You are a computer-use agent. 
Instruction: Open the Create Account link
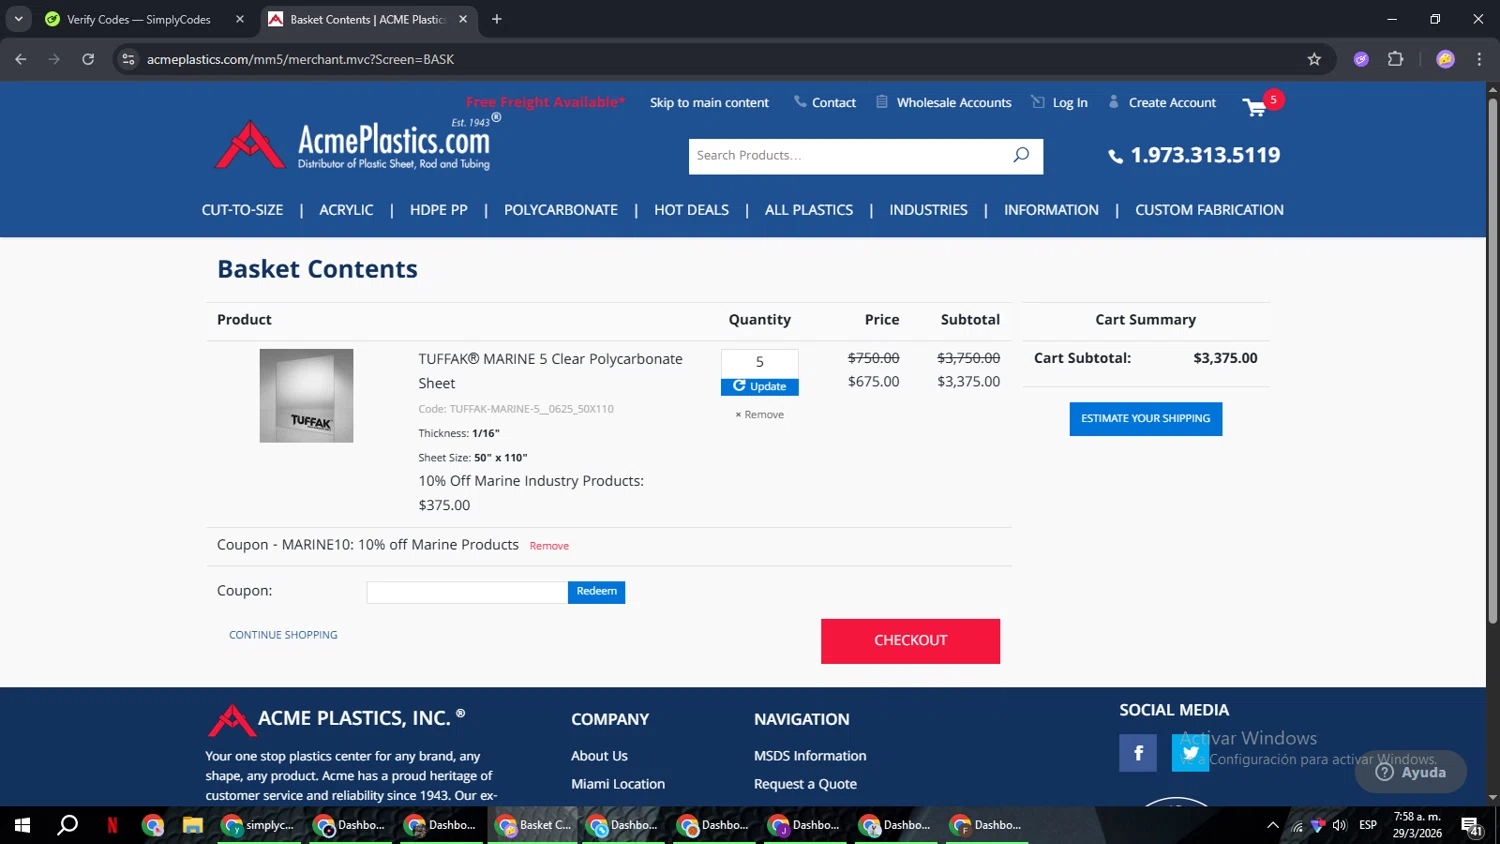click(1172, 103)
